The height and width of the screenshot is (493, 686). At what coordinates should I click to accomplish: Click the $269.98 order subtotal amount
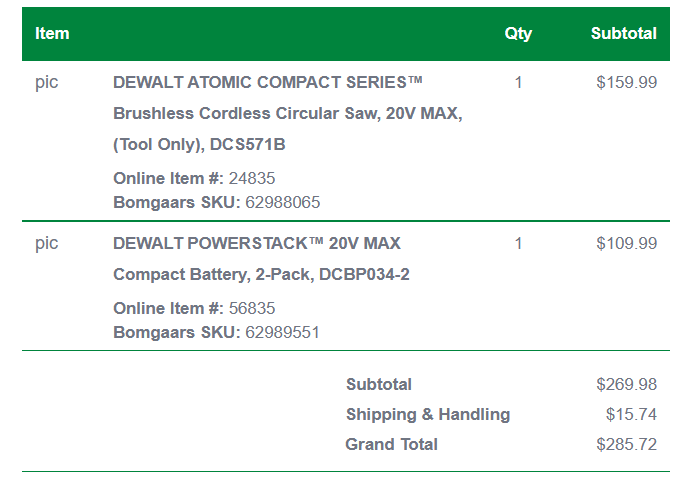pyautogui.click(x=626, y=384)
